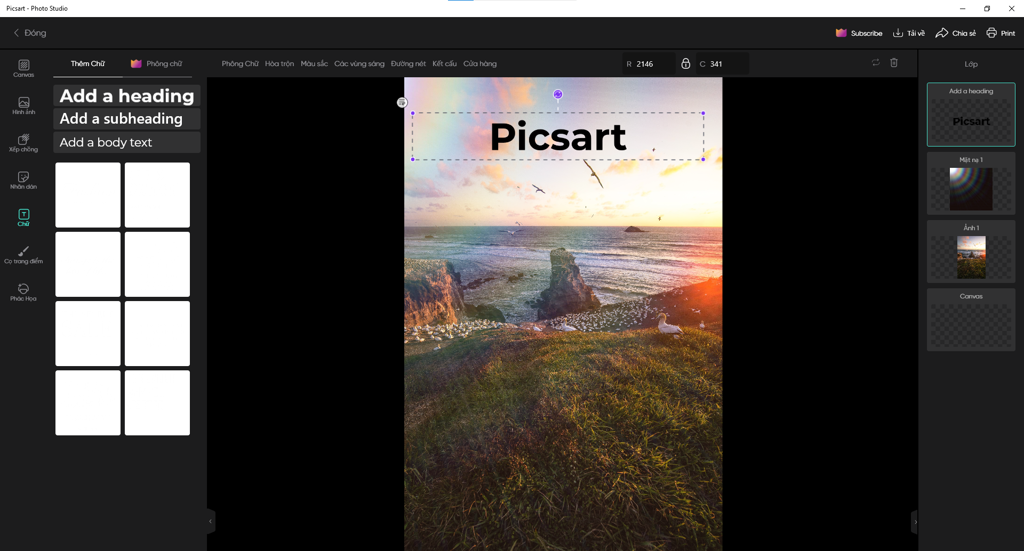Select the Canvas layer thumbnail

971,320
